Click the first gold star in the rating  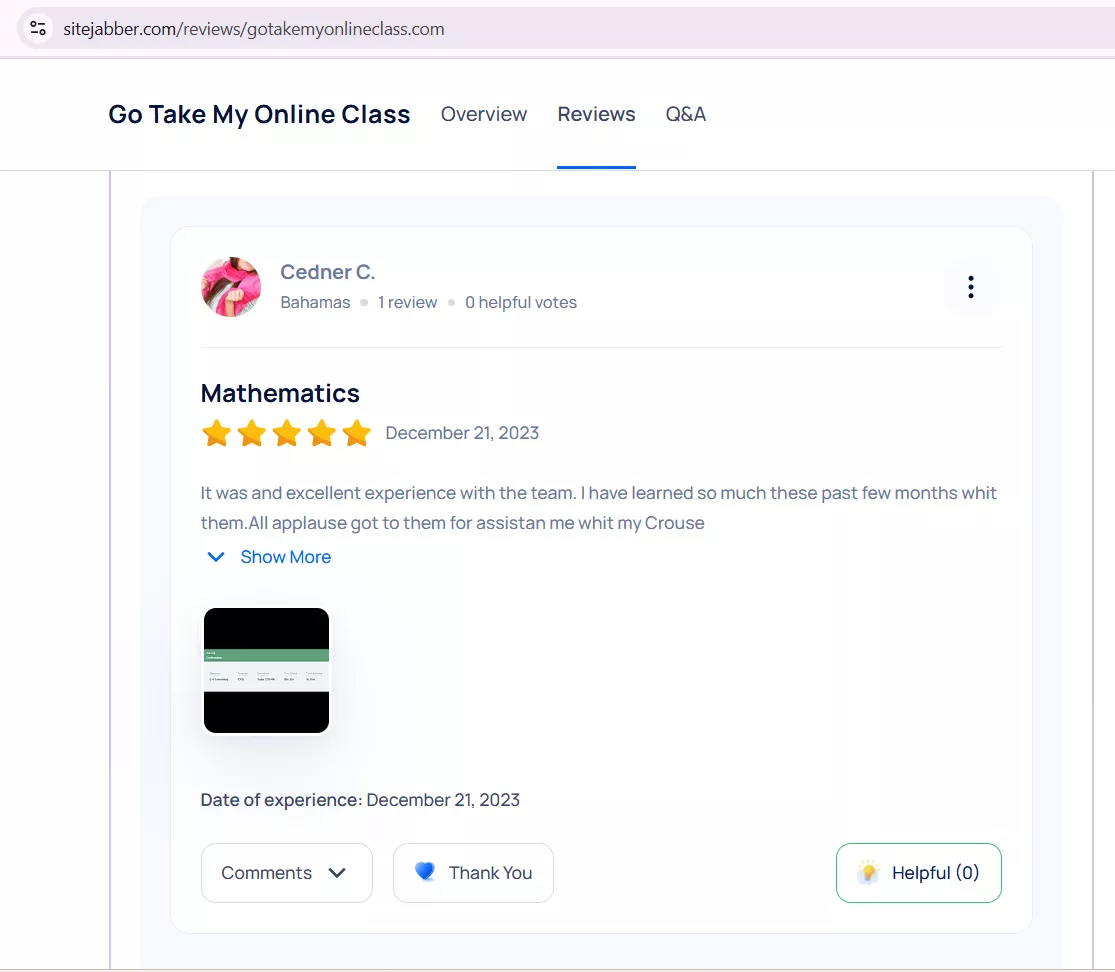pos(216,432)
